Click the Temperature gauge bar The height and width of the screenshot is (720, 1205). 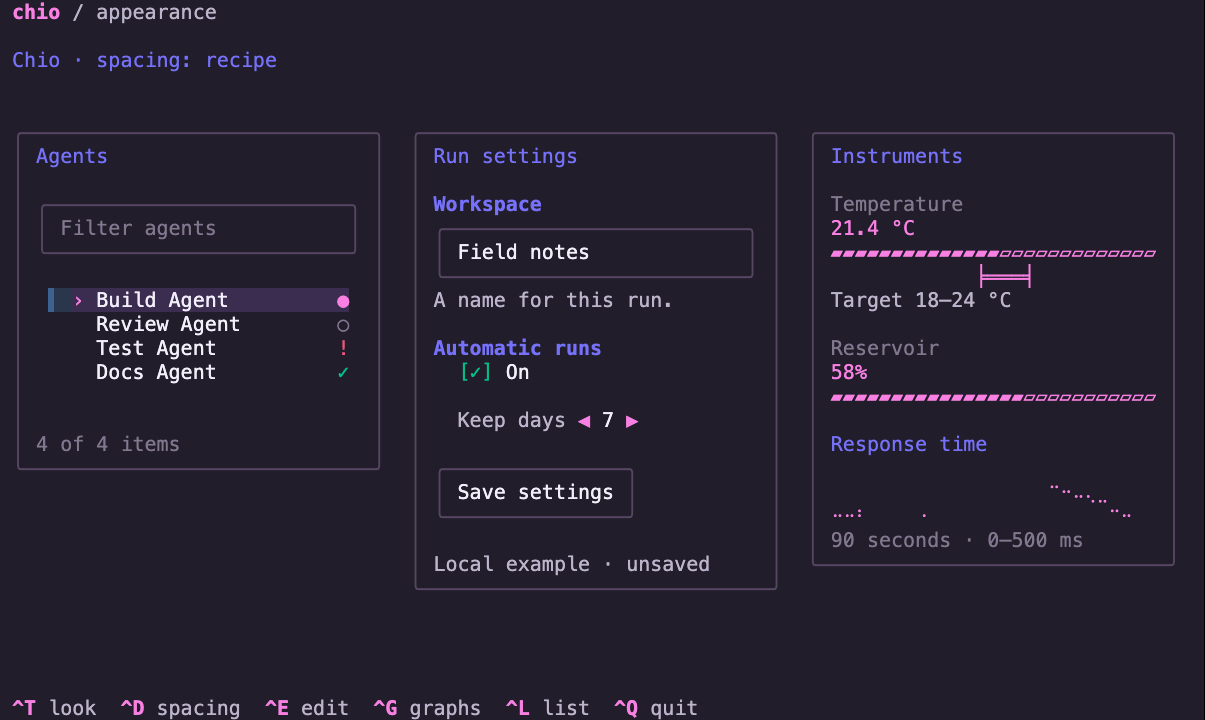pos(993,254)
